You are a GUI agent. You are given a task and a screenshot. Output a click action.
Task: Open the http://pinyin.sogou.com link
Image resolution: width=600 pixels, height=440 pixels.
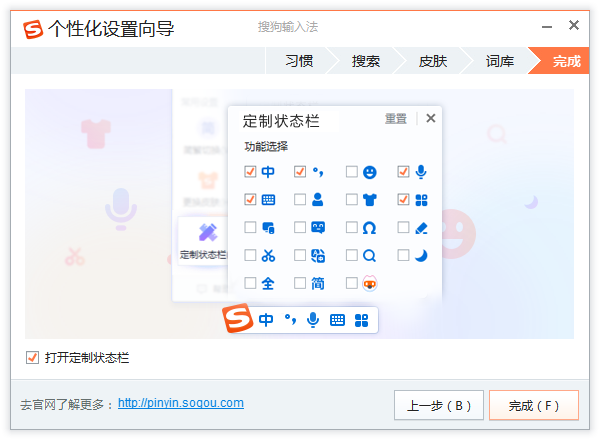(181, 403)
